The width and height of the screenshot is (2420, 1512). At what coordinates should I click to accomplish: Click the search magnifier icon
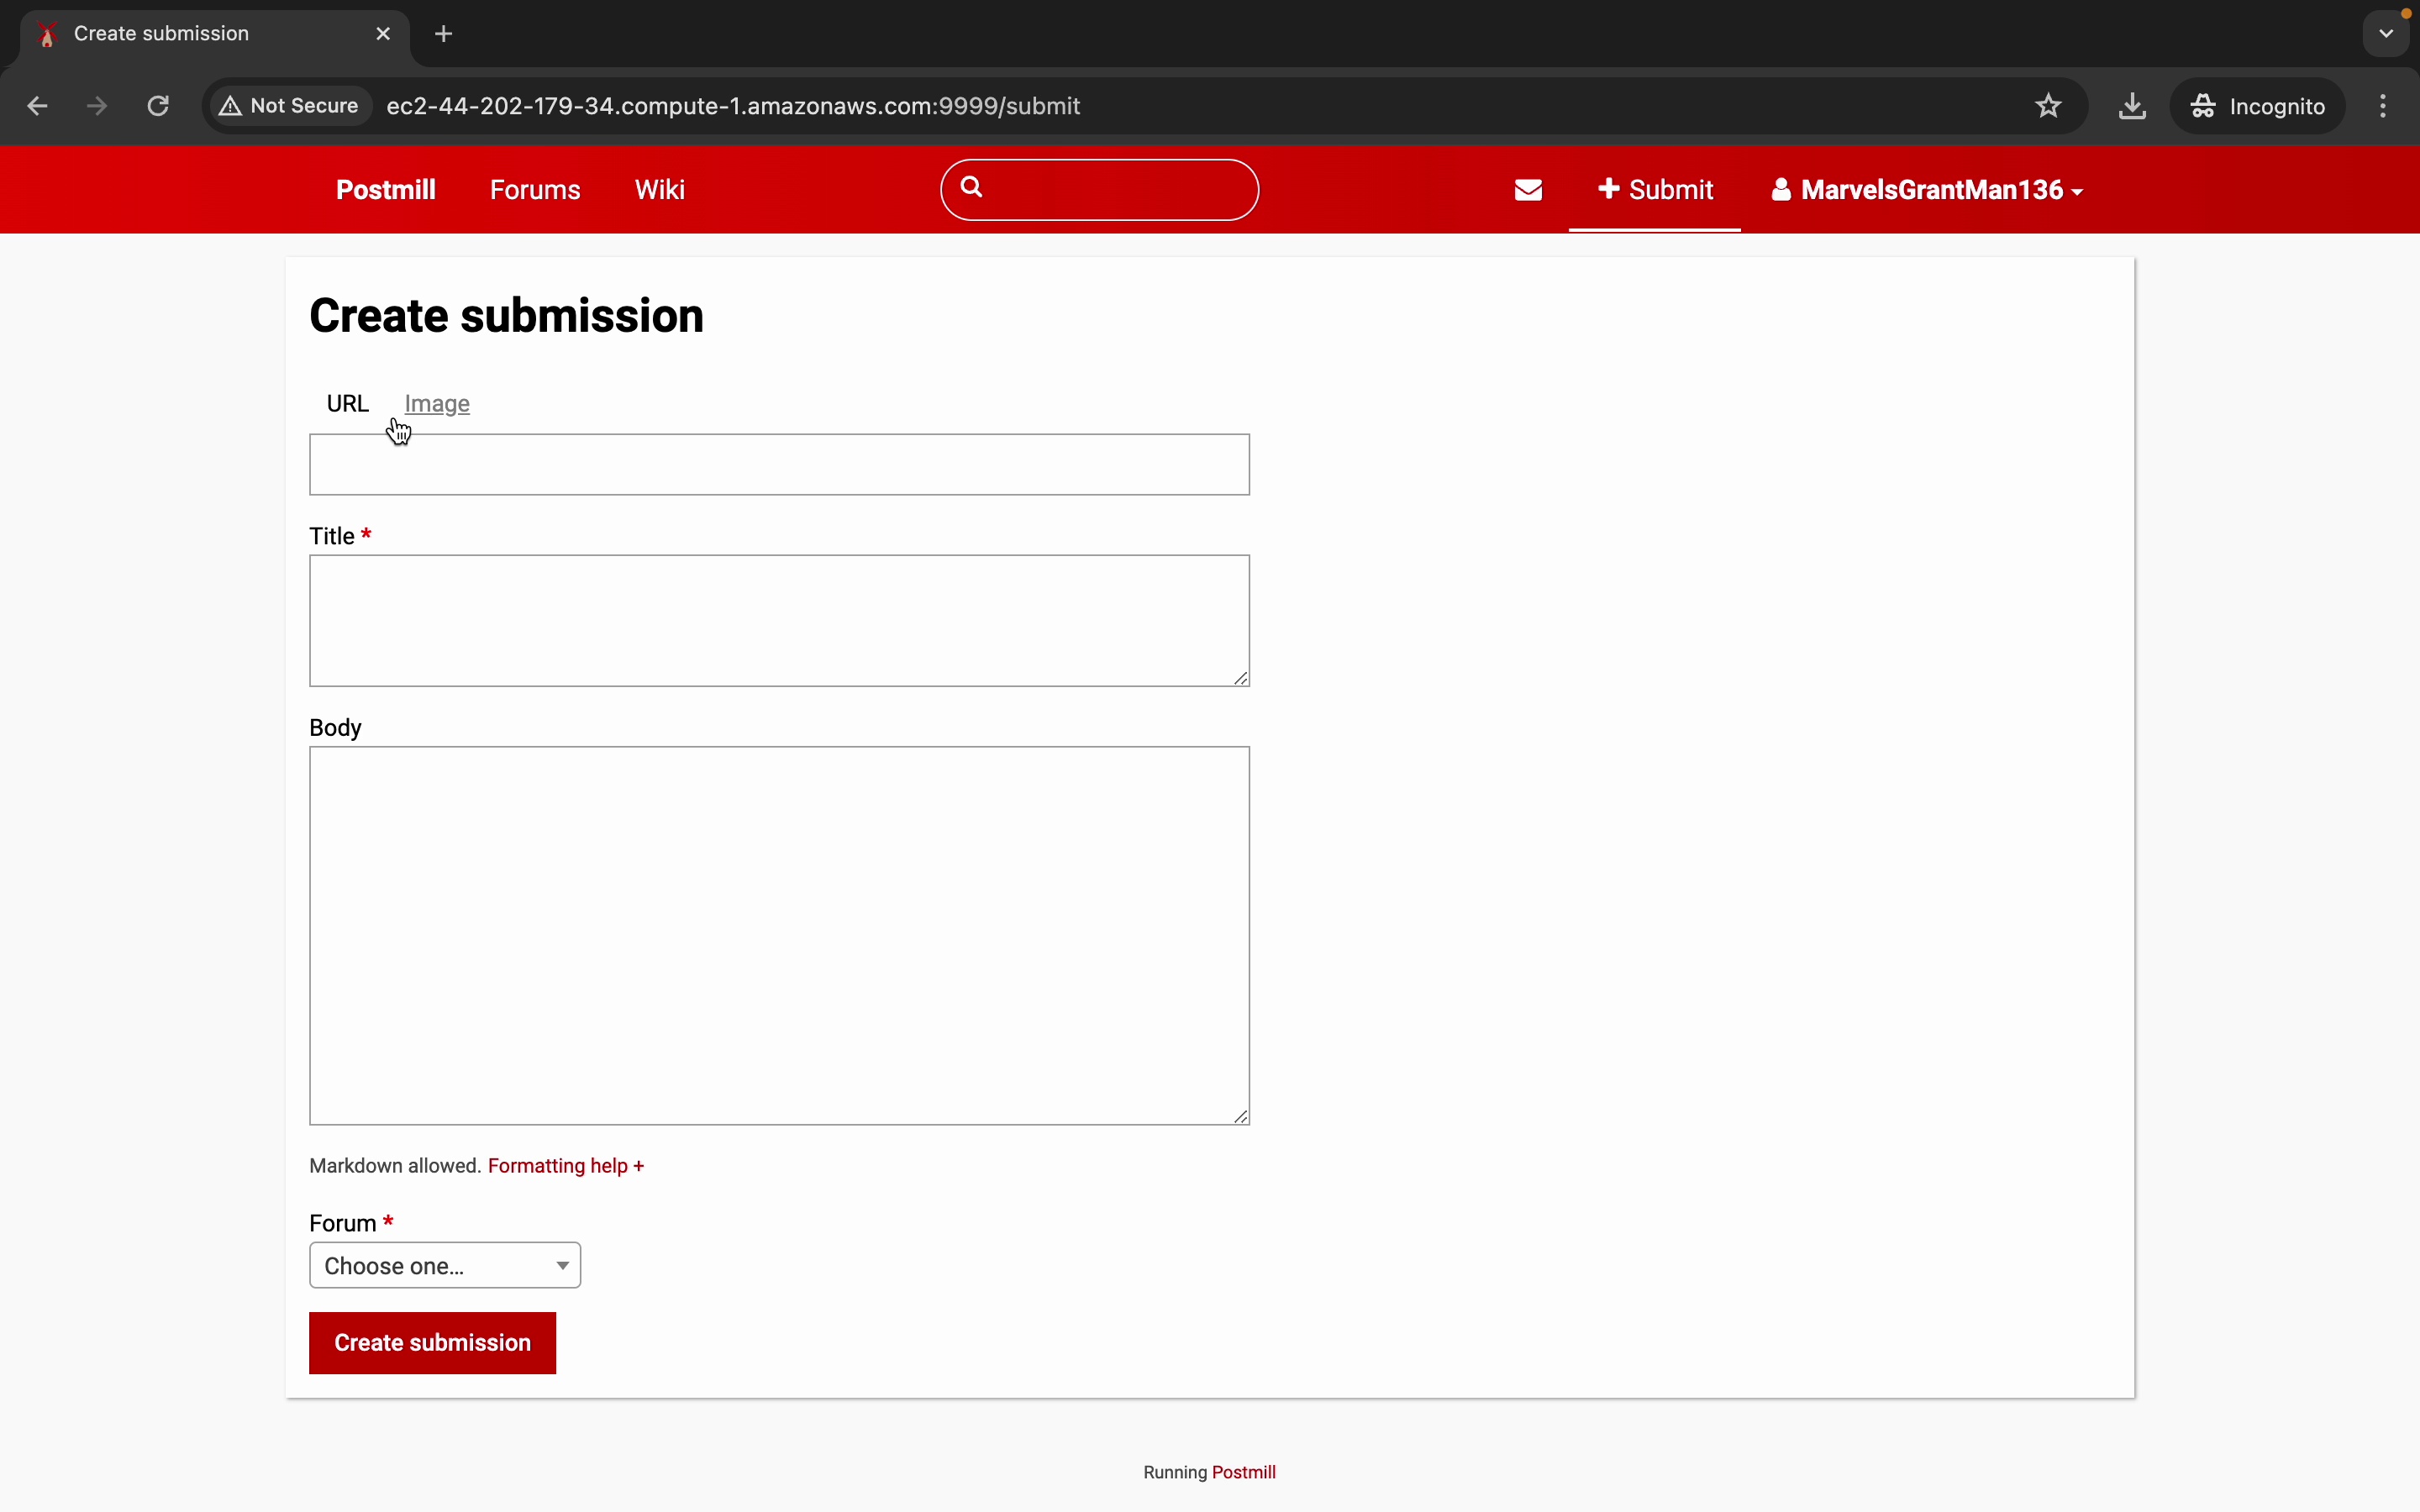(972, 188)
